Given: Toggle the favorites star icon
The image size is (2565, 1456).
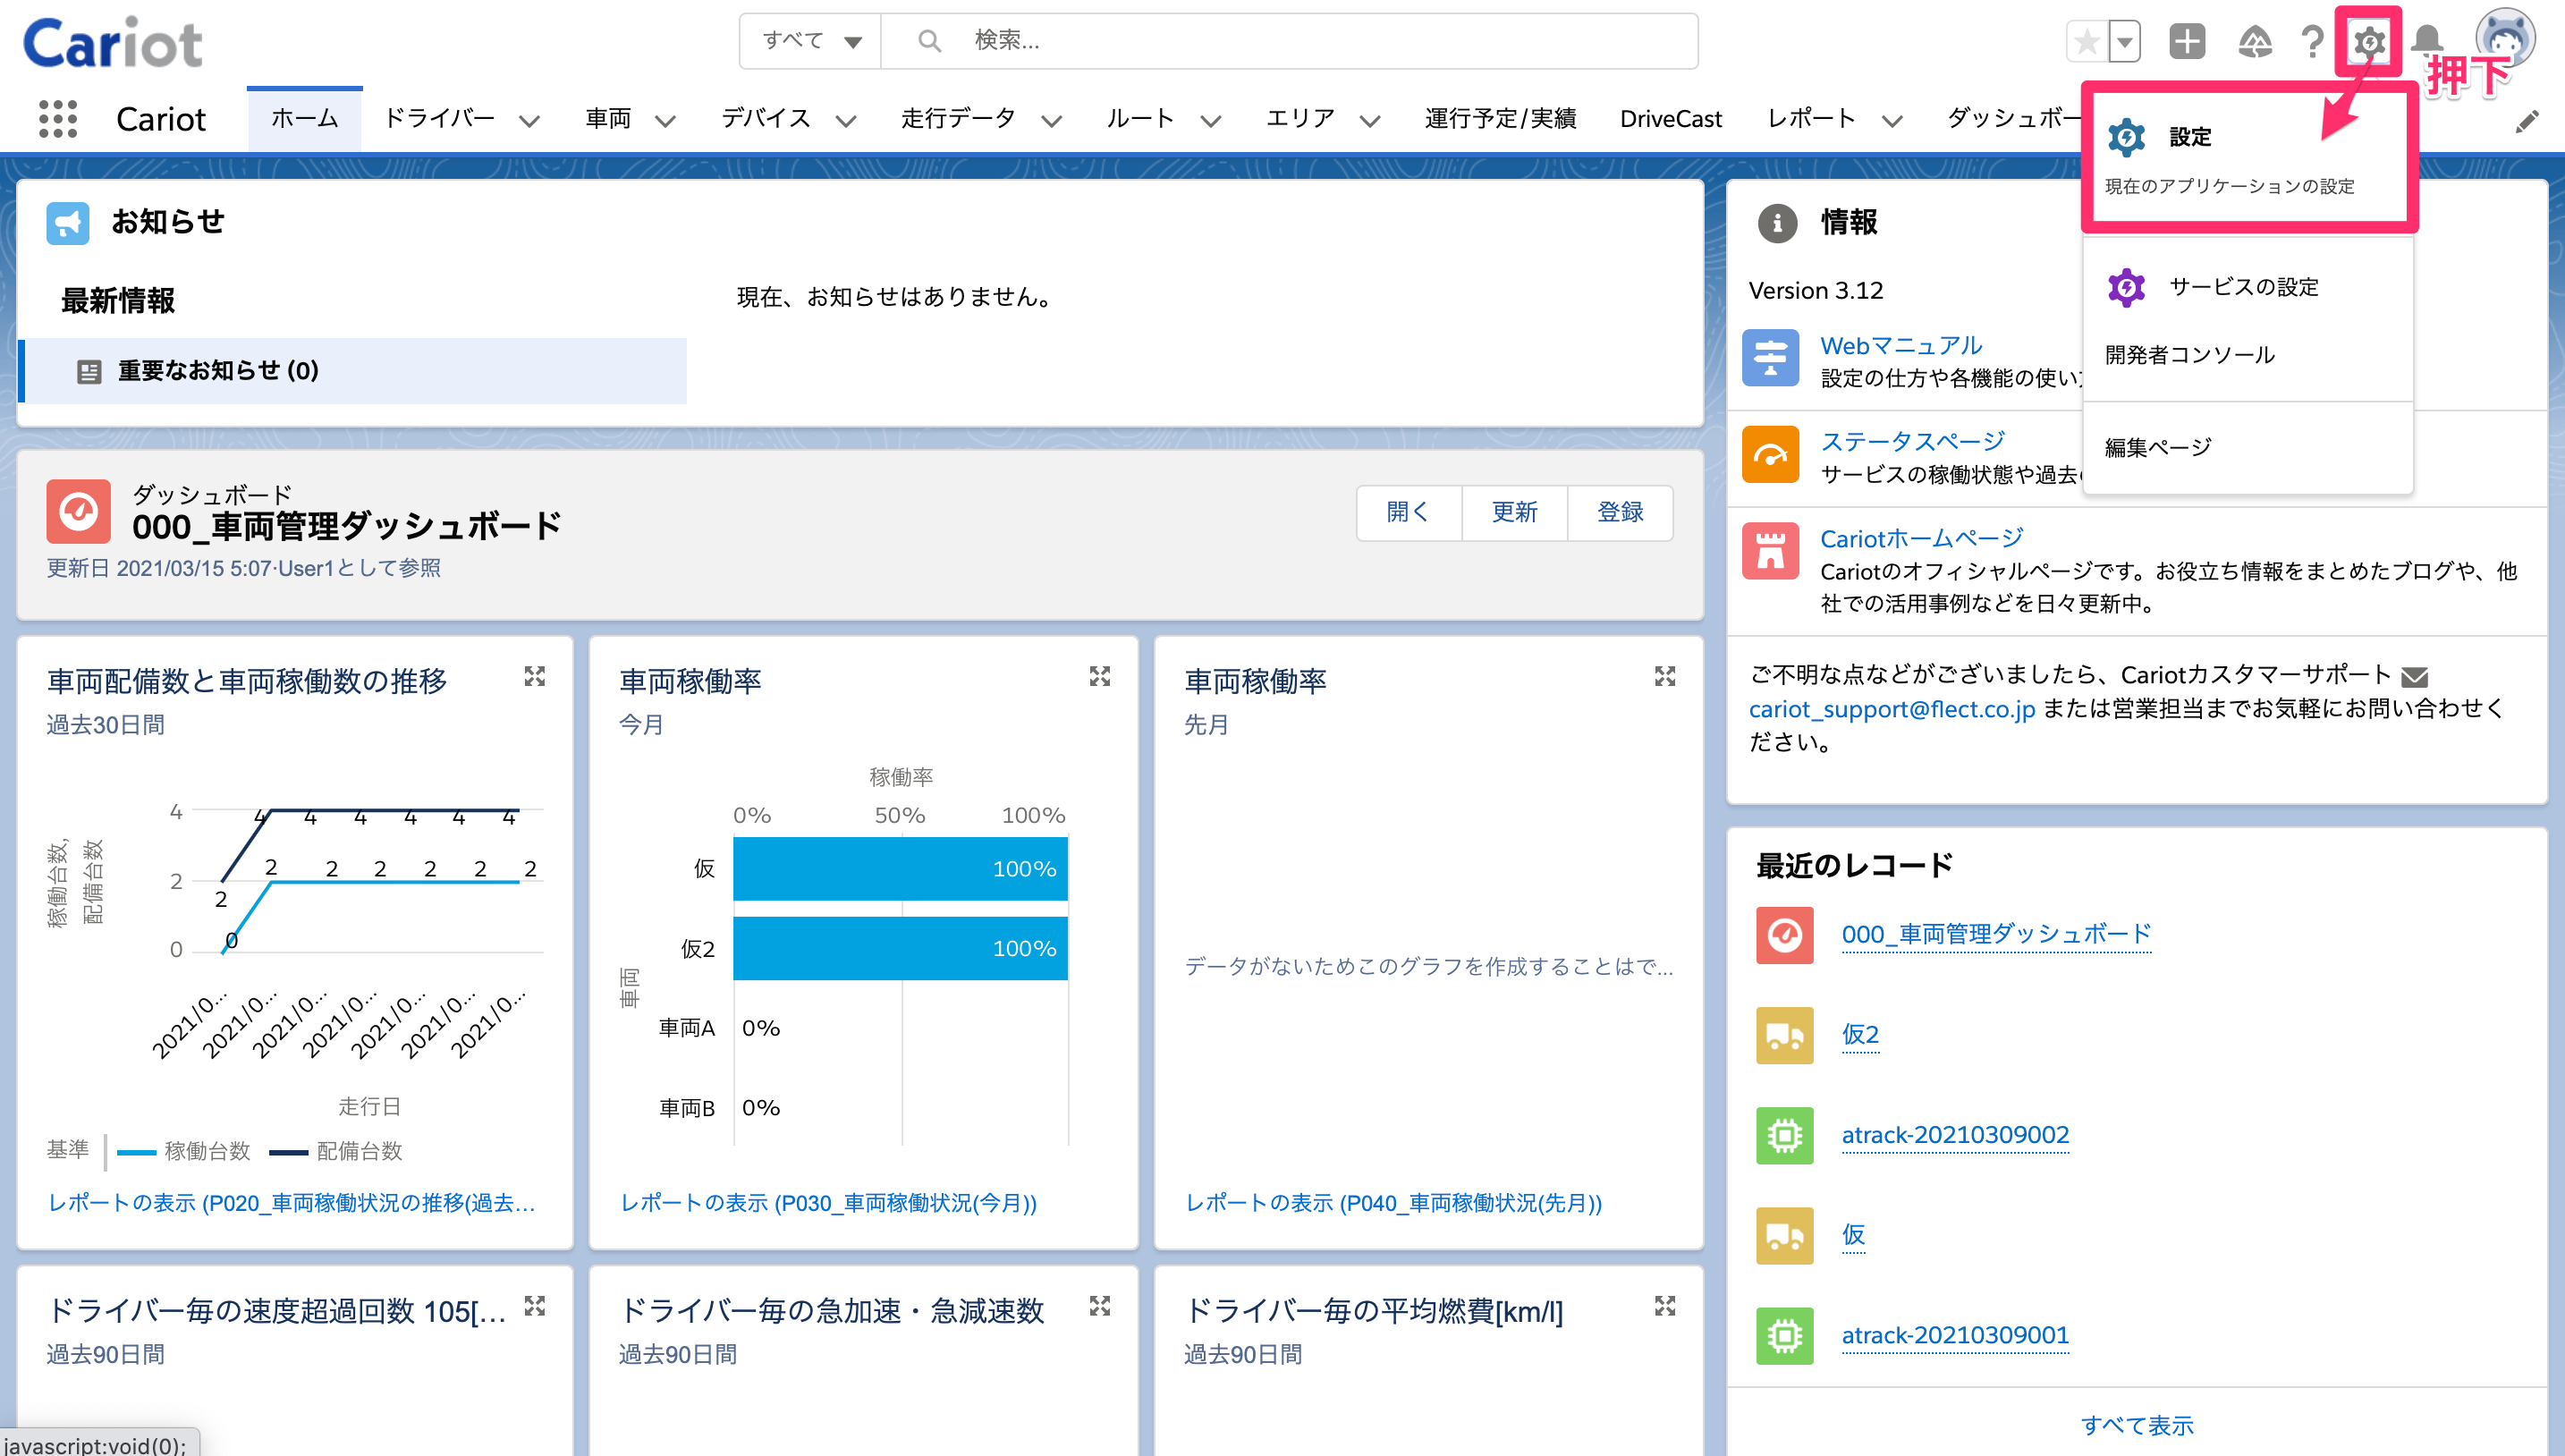Looking at the screenshot, I should click(2086, 42).
